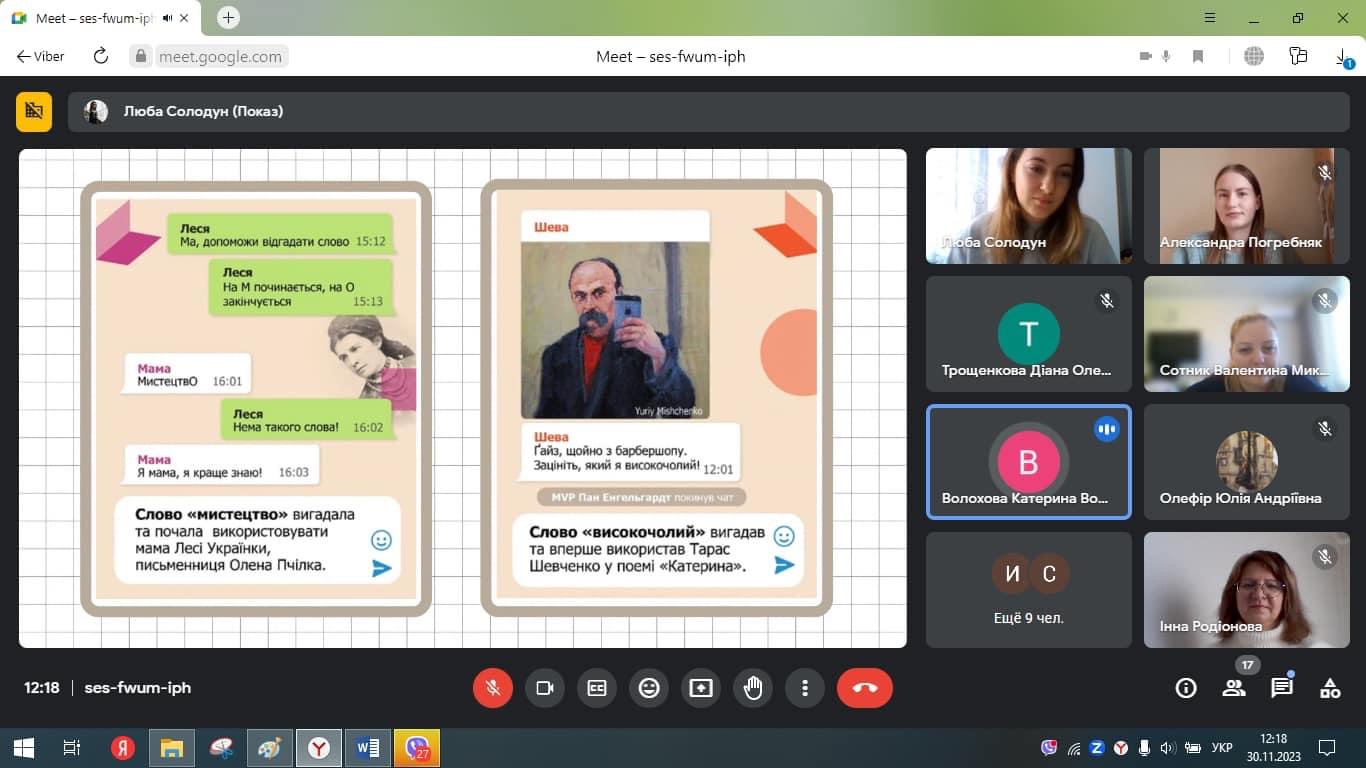Open the Windows Start menu

click(24, 748)
